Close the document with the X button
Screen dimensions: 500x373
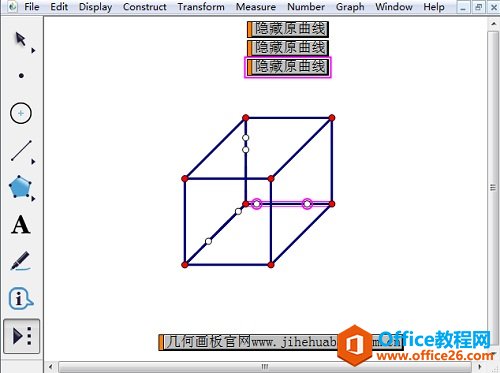click(494, 7)
